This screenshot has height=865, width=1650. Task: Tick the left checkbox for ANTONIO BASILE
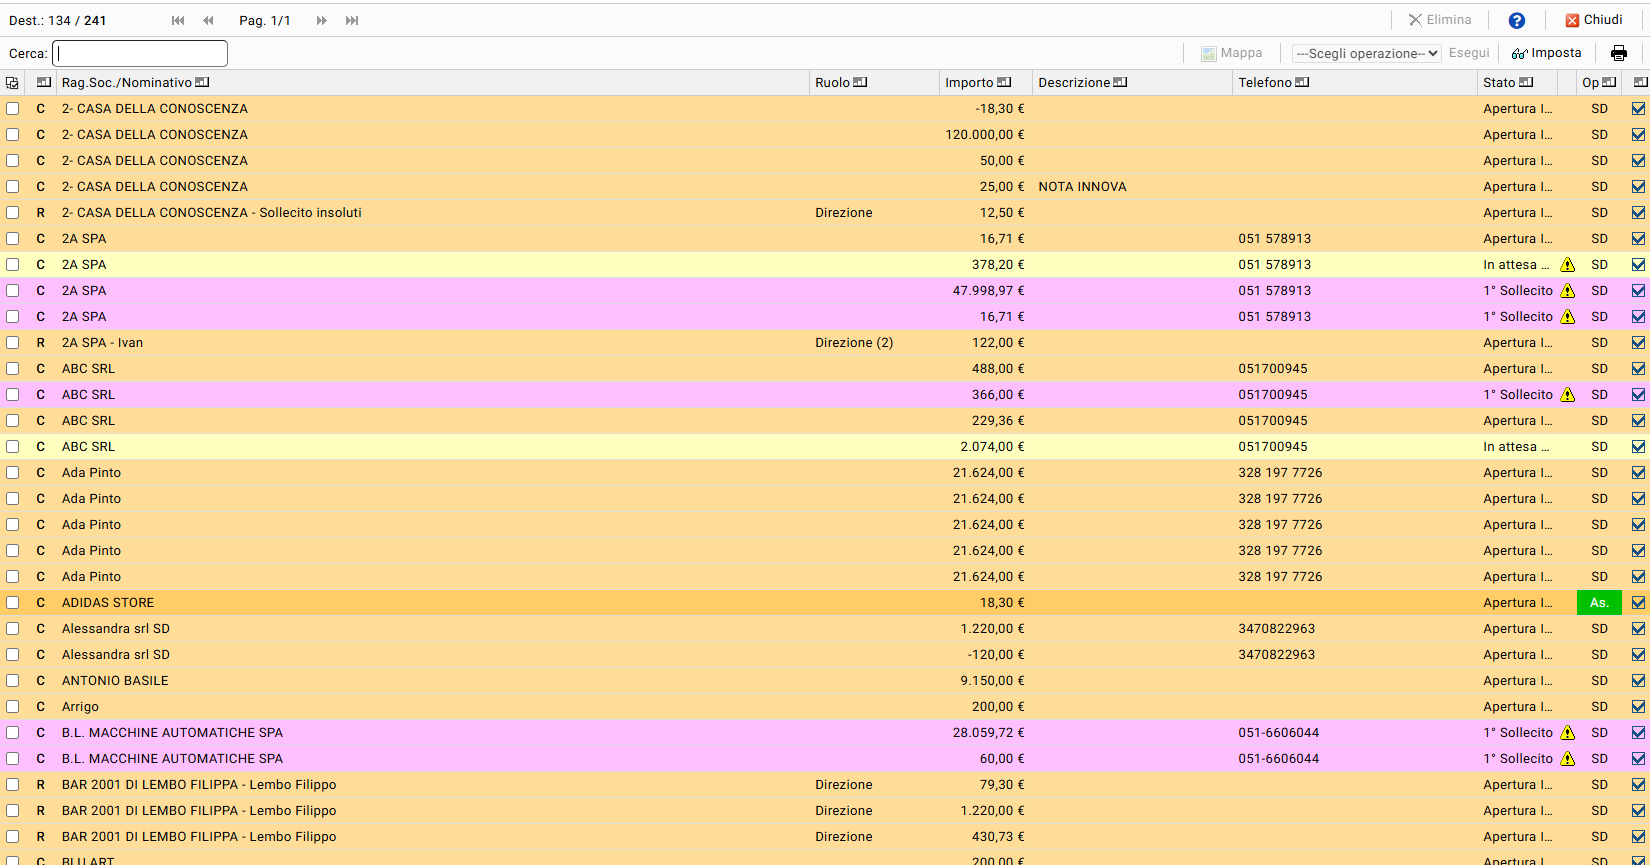(12, 681)
